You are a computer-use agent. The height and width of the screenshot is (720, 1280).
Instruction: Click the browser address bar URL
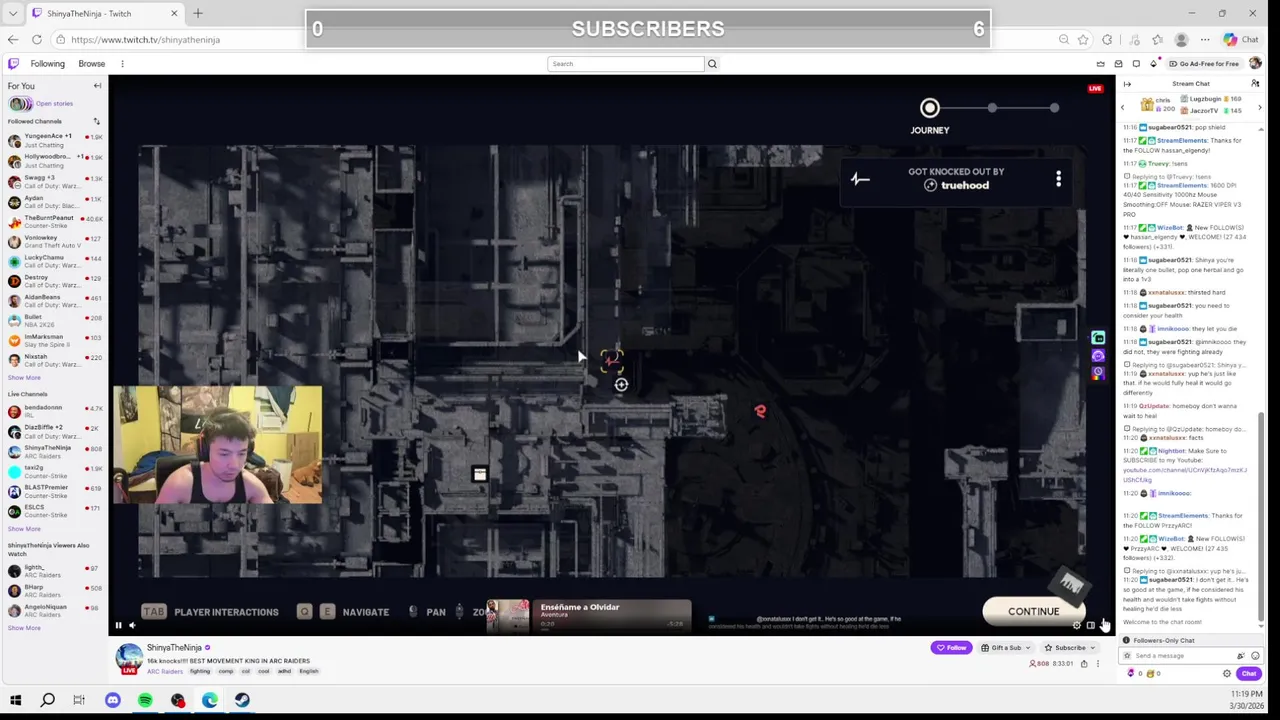tap(145, 39)
